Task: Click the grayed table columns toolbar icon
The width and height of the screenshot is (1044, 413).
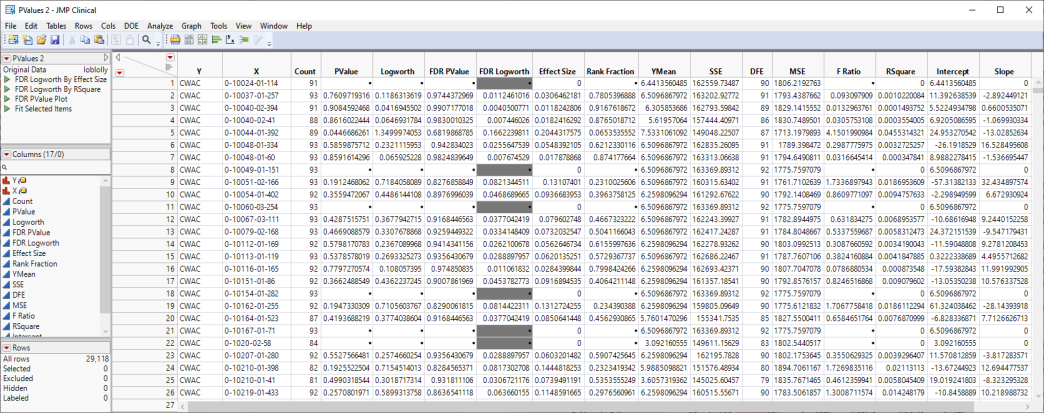Action: 189,40
